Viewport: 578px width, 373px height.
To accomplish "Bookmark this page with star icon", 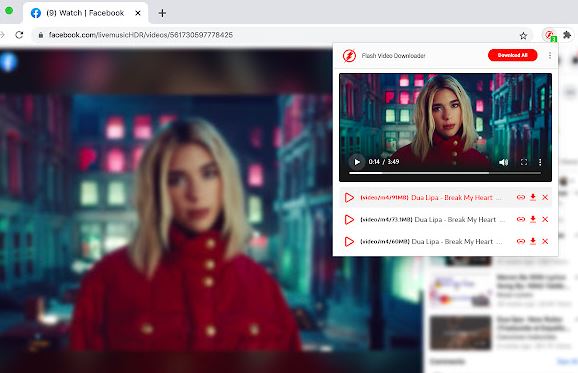I will pos(523,35).
